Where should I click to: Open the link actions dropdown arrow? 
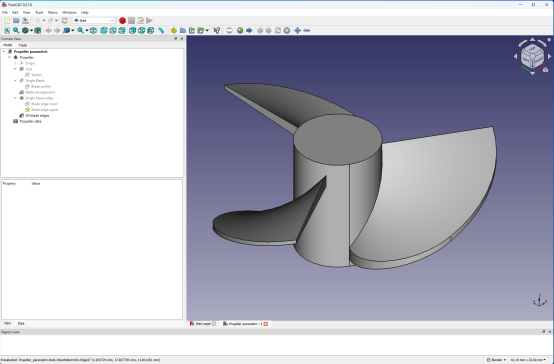tap(207, 30)
